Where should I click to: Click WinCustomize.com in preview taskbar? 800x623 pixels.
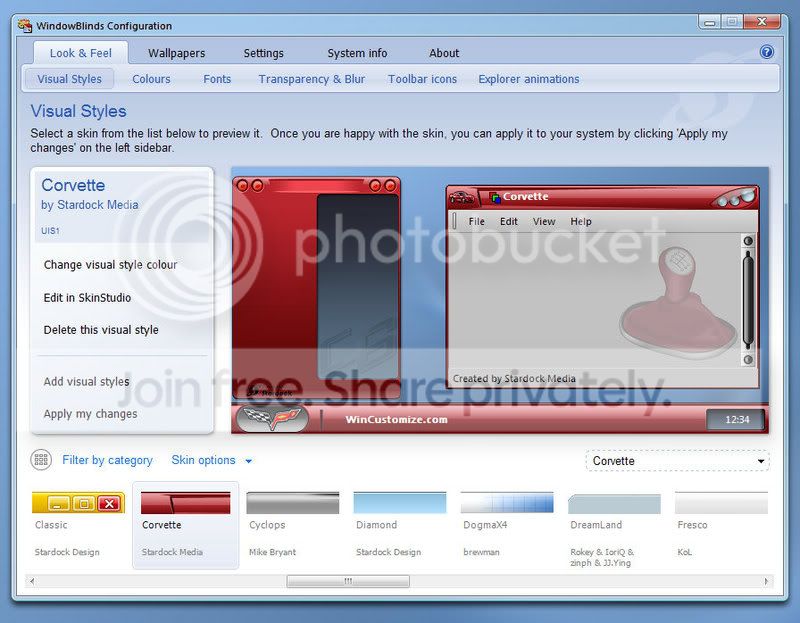(x=396, y=419)
